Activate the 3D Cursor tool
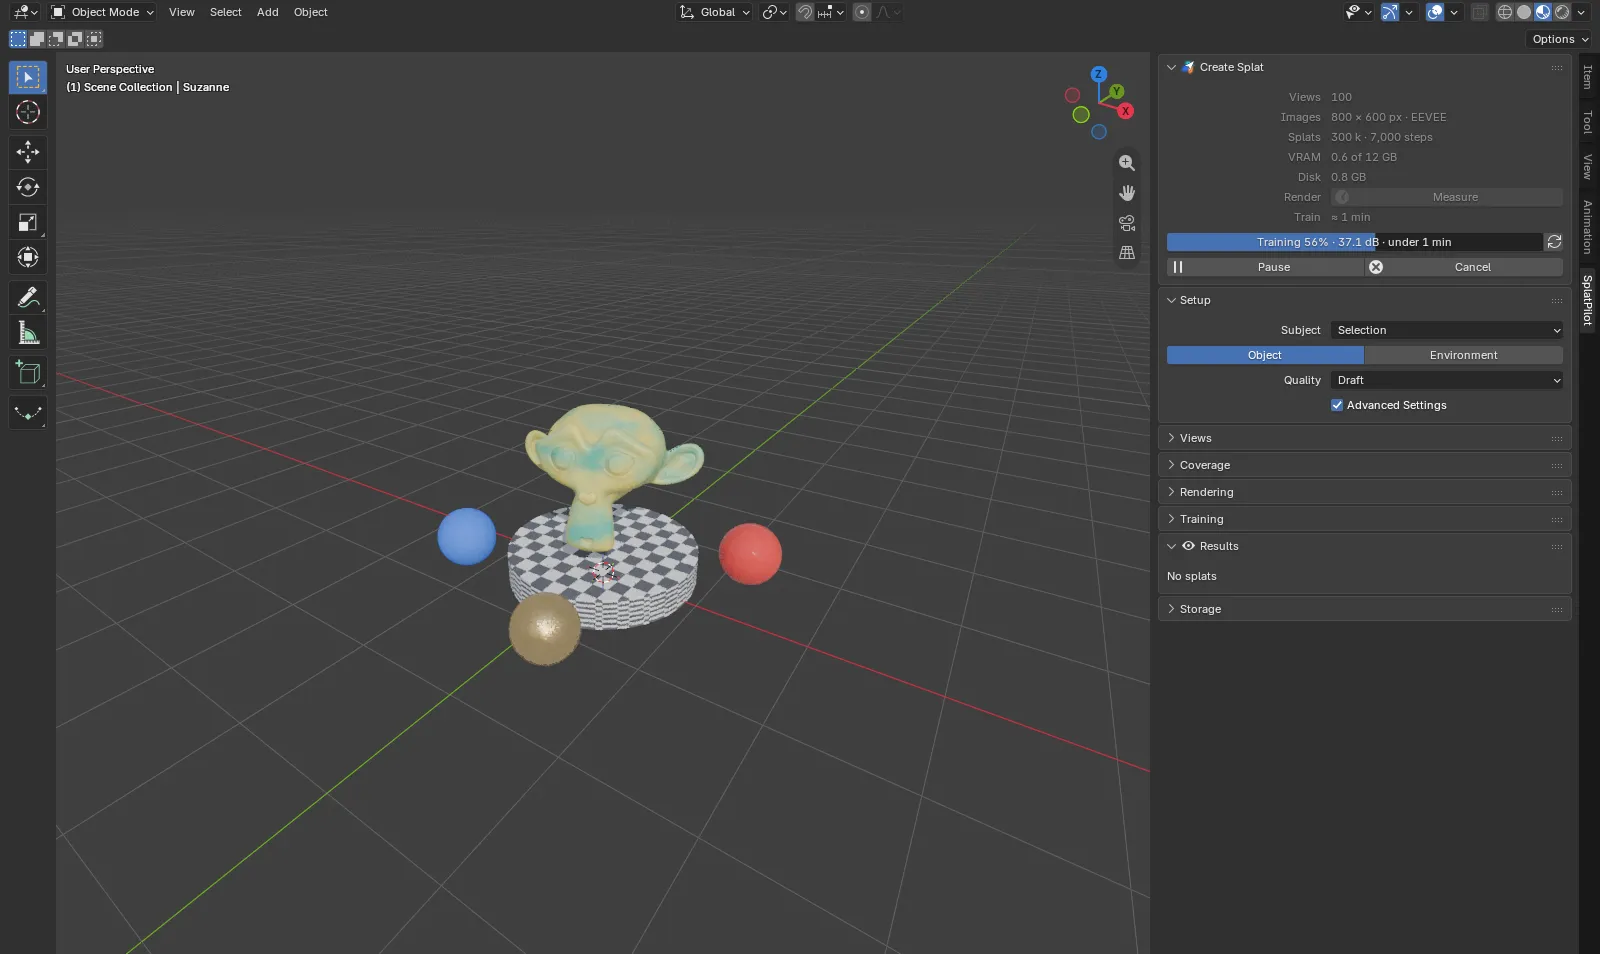Viewport: 1600px width, 954px height. [28, 112]
